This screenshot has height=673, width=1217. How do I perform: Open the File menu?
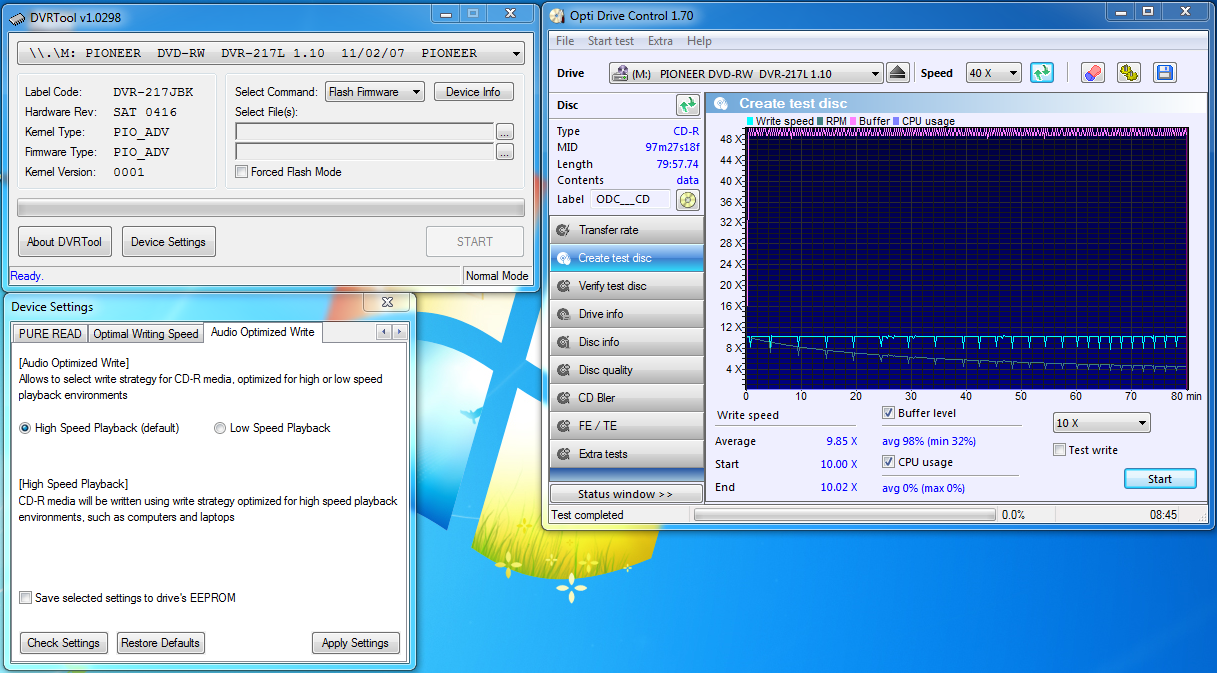(565, 41)
